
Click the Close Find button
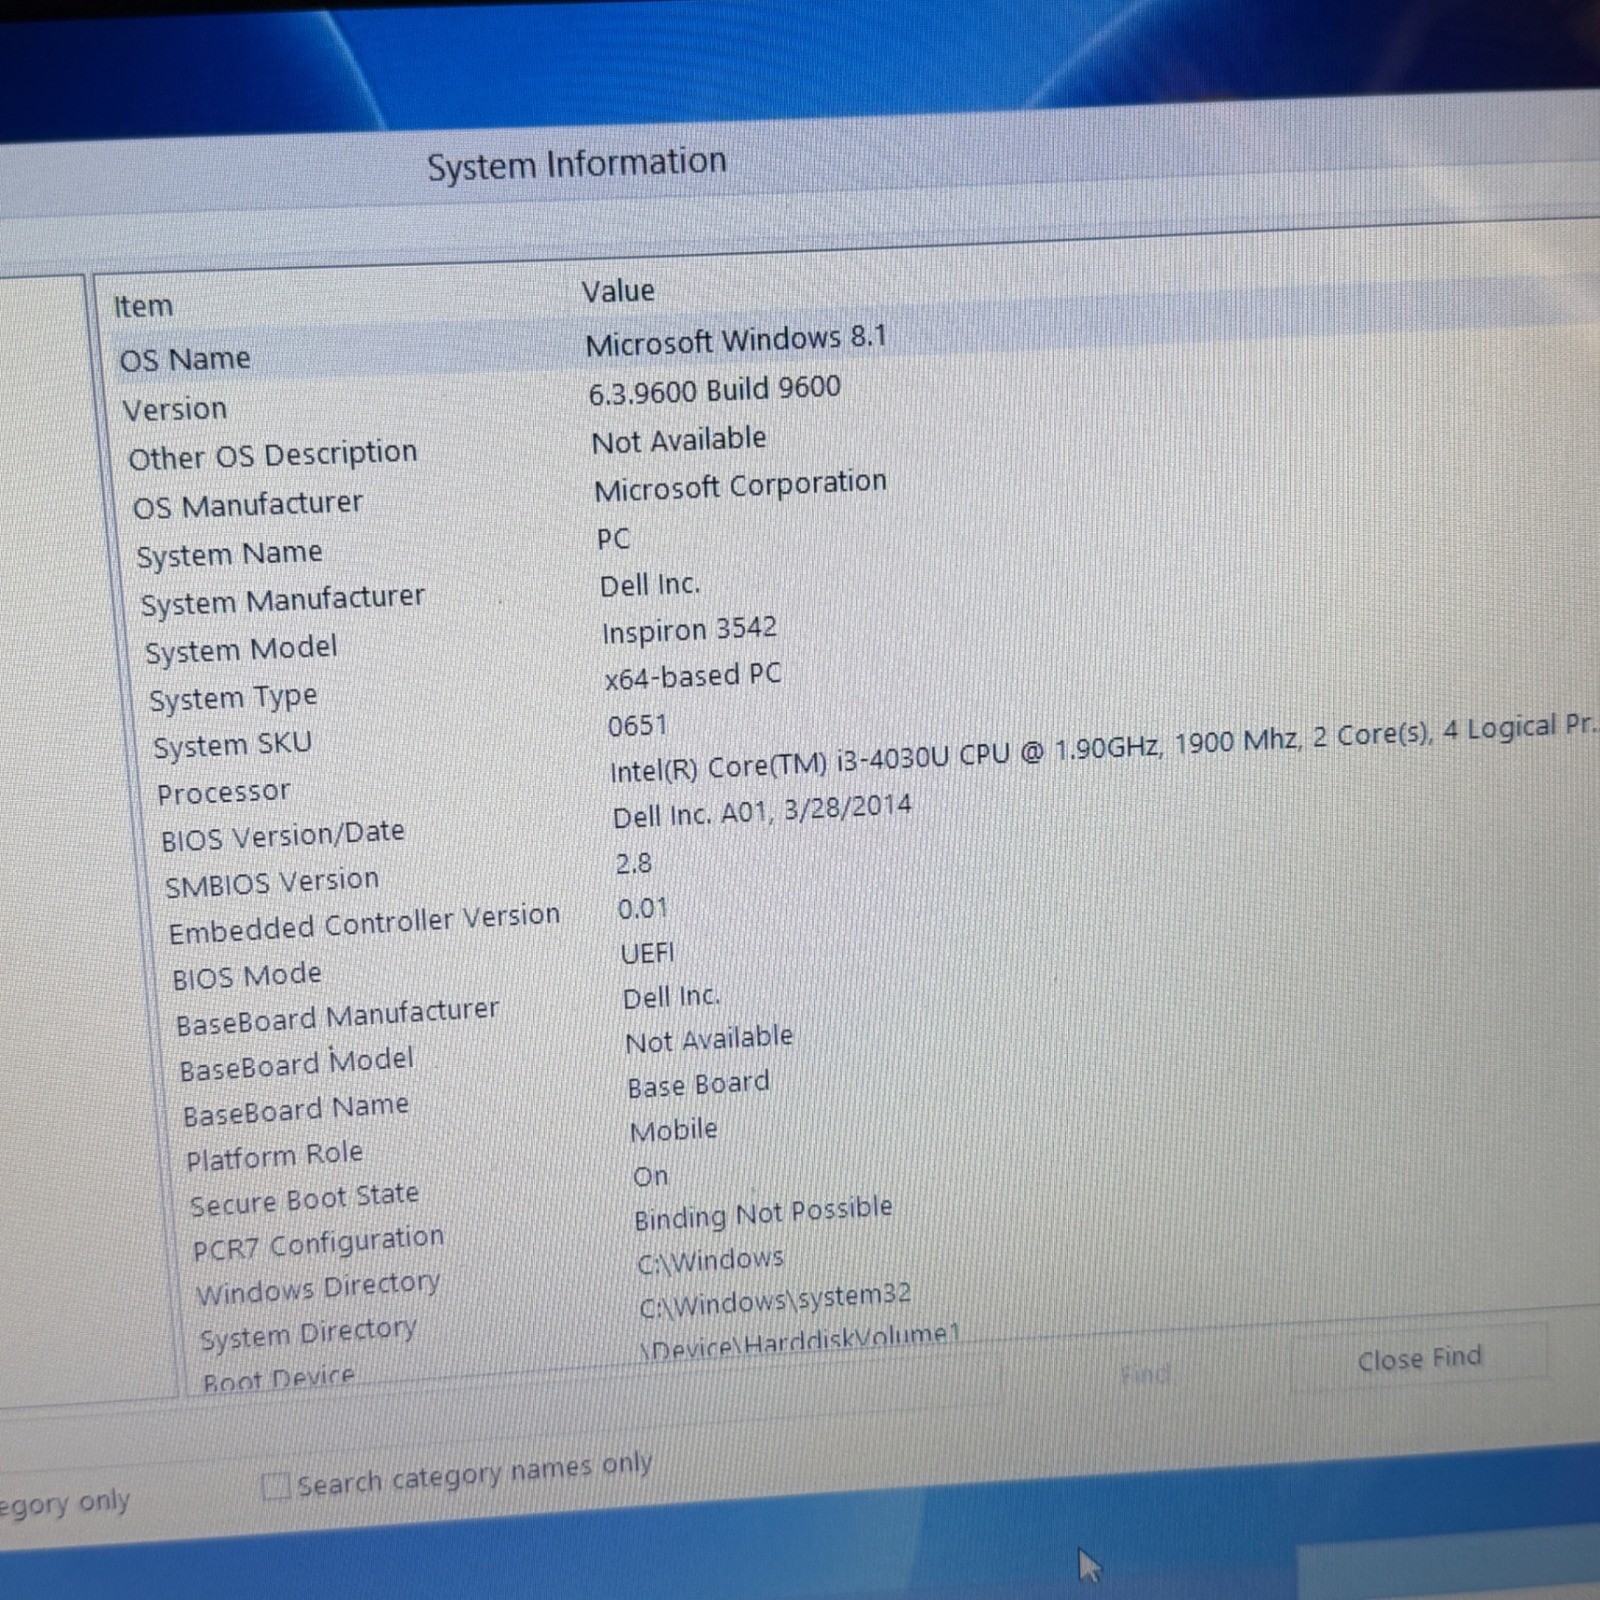(x=1419, y=1359)
